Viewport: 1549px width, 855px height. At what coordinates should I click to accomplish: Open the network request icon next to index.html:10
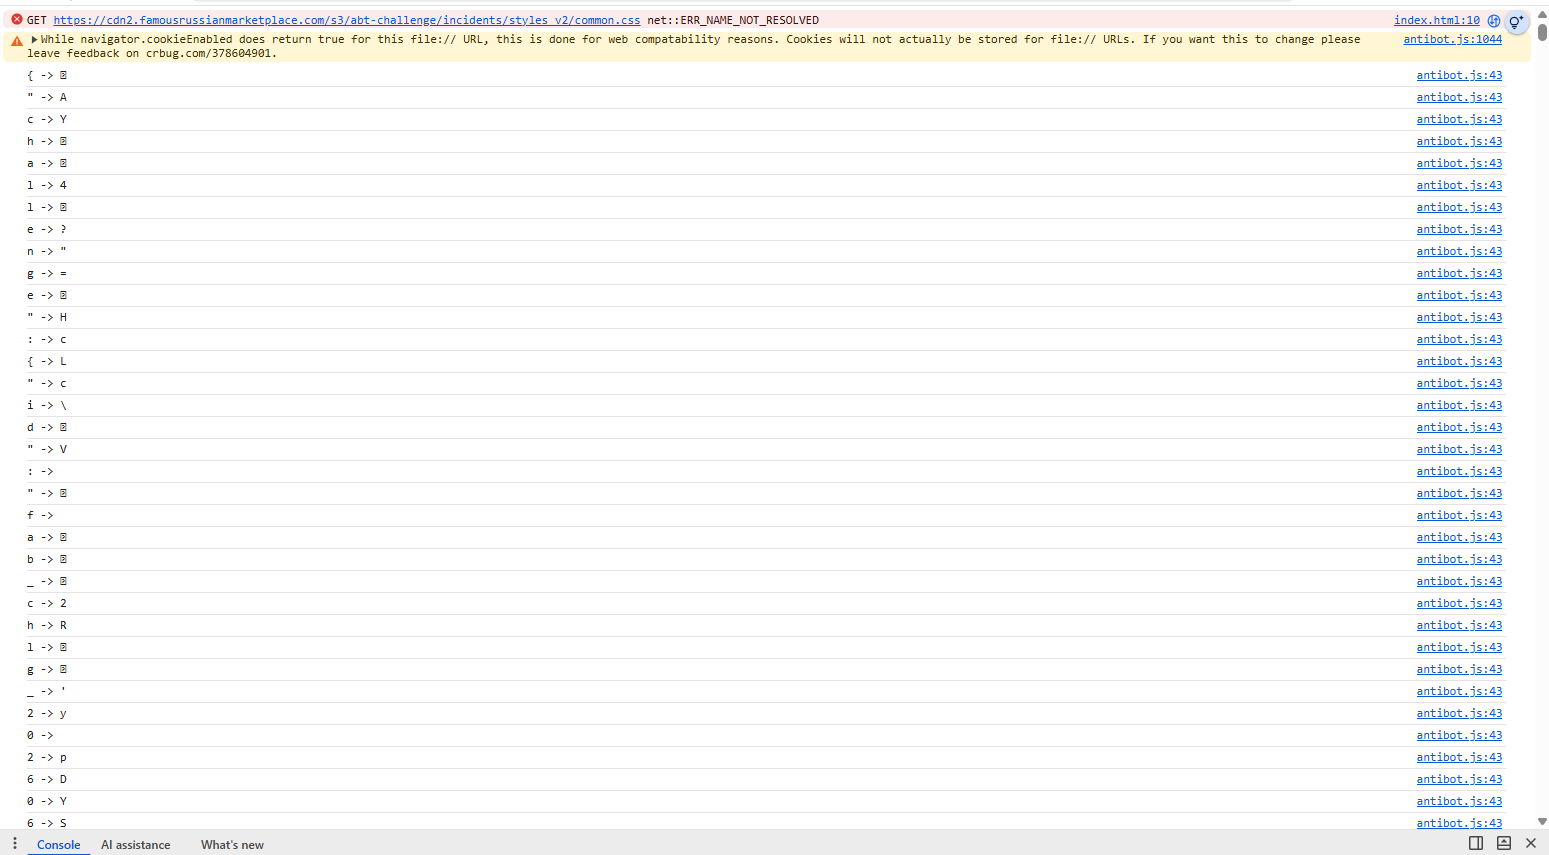click(1494, 20)
